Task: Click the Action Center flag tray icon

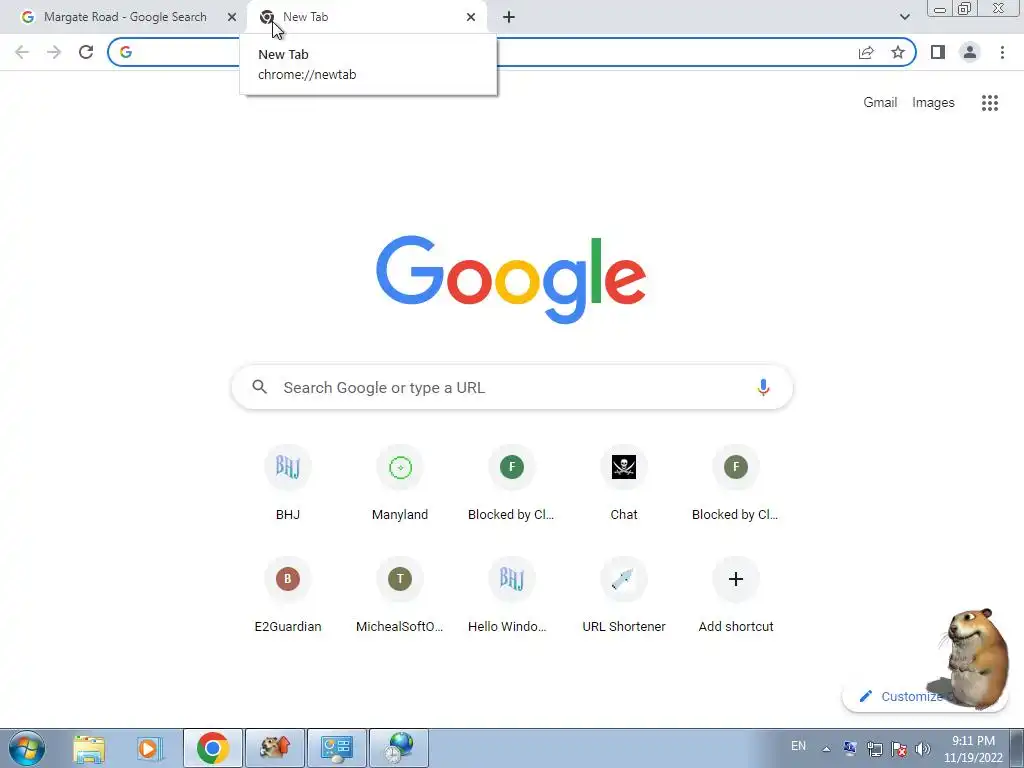Action: [x=899, y=749]
